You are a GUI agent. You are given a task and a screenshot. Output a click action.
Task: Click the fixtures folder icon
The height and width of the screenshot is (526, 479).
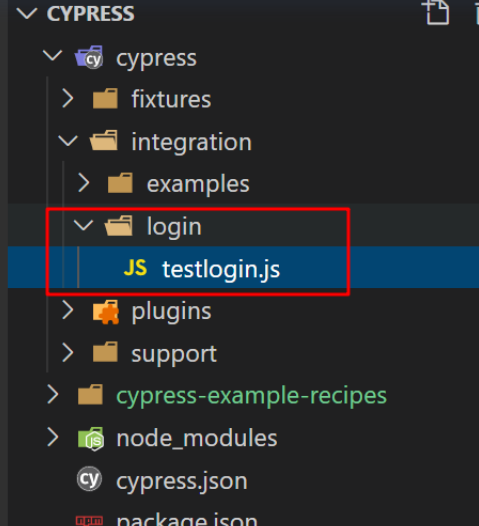click(105, 99)
